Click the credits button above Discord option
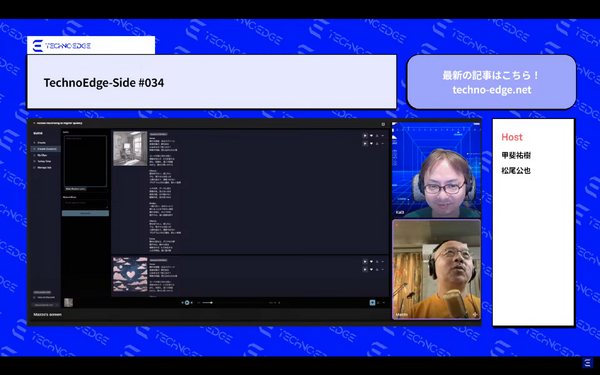Image resolution: width=600 pixels, height=375 pixels. click(42, 292)
